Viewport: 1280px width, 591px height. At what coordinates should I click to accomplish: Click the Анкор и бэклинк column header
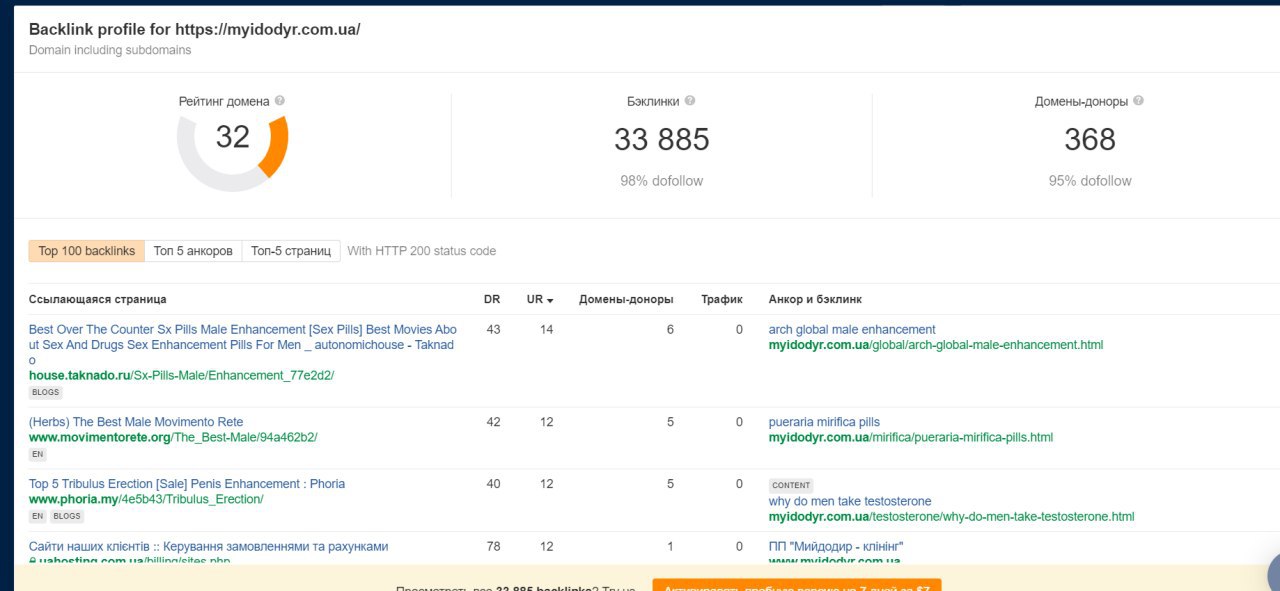[x=815, y=299]
